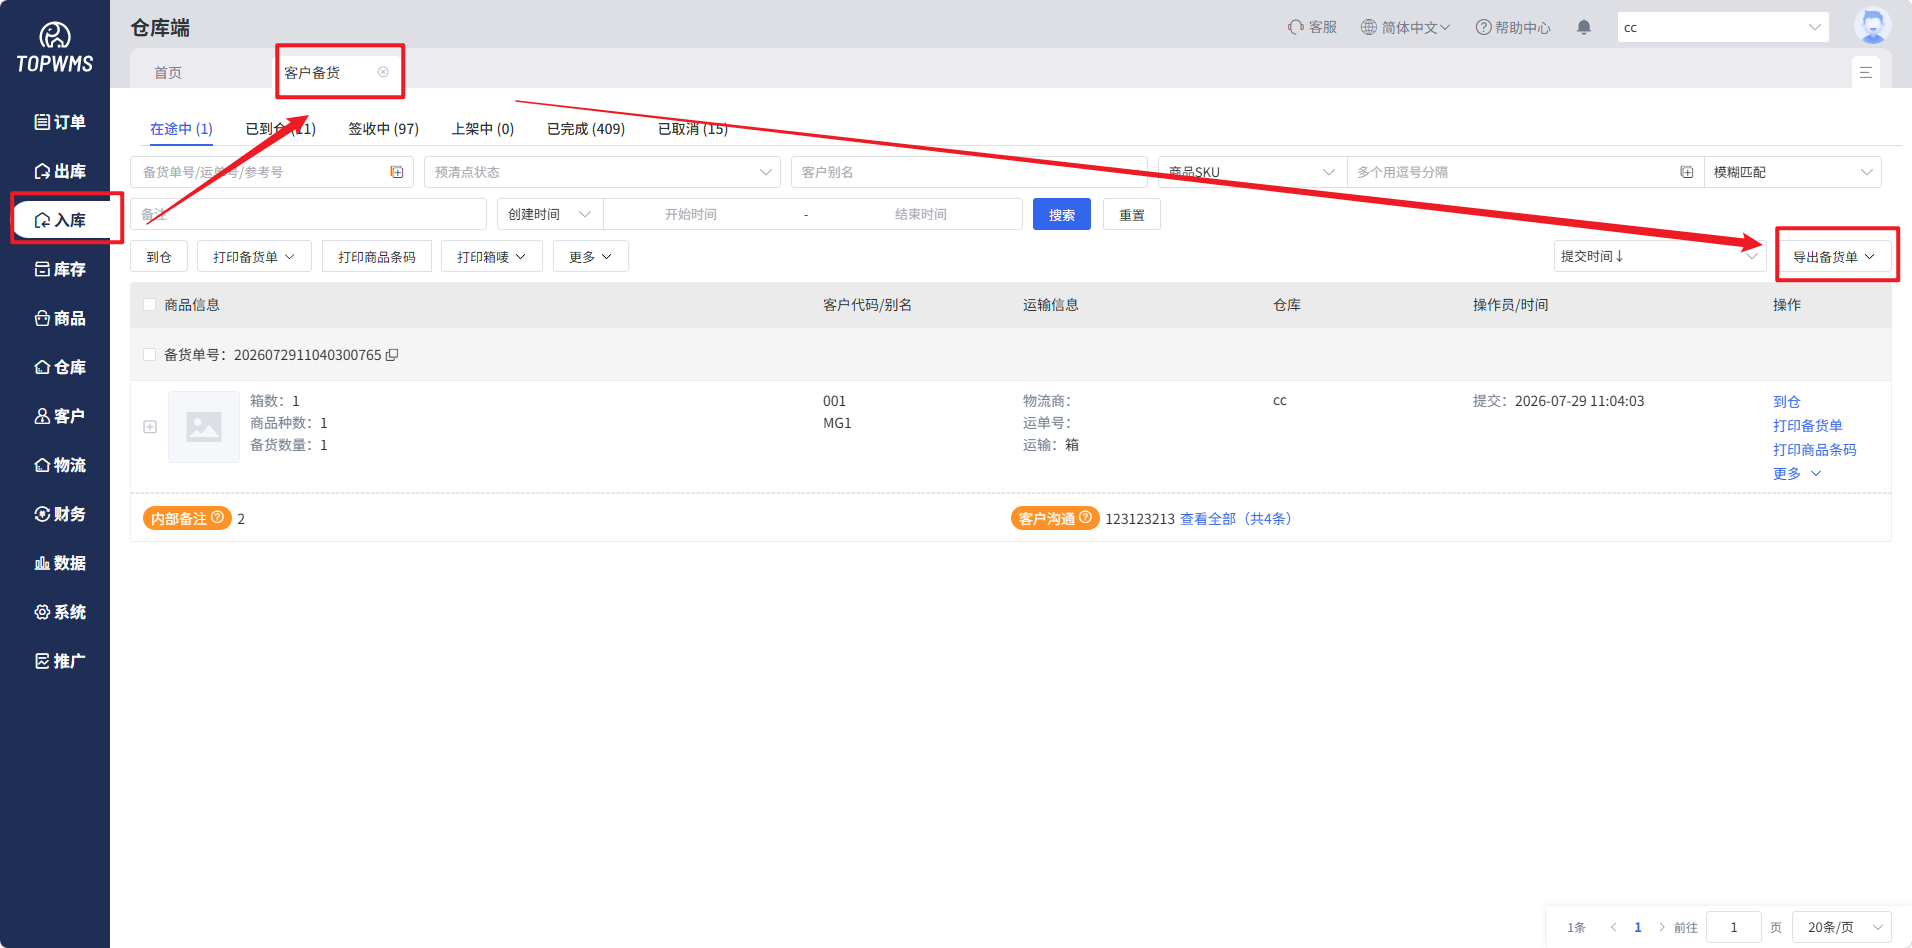
Task: Open the 帮助中心 help link
Action: (x=1513, y=27)
